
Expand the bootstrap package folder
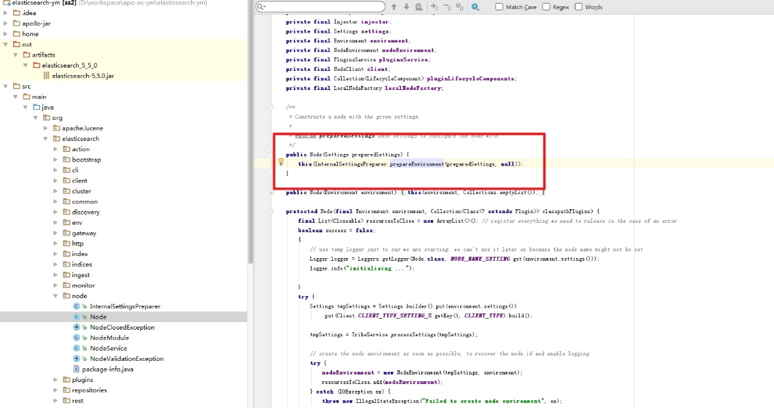coord(56,160)
